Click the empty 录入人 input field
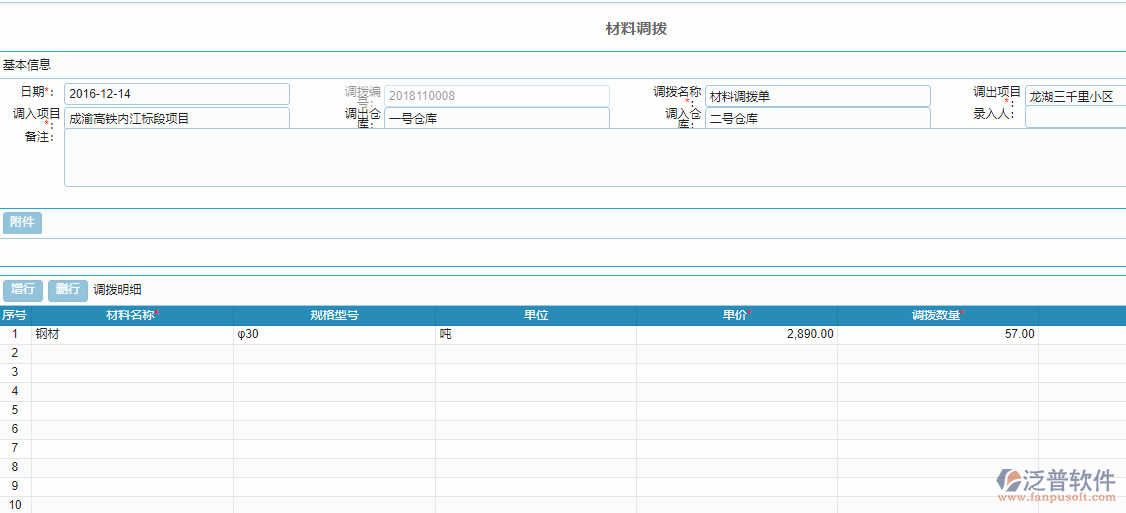 1075,118
